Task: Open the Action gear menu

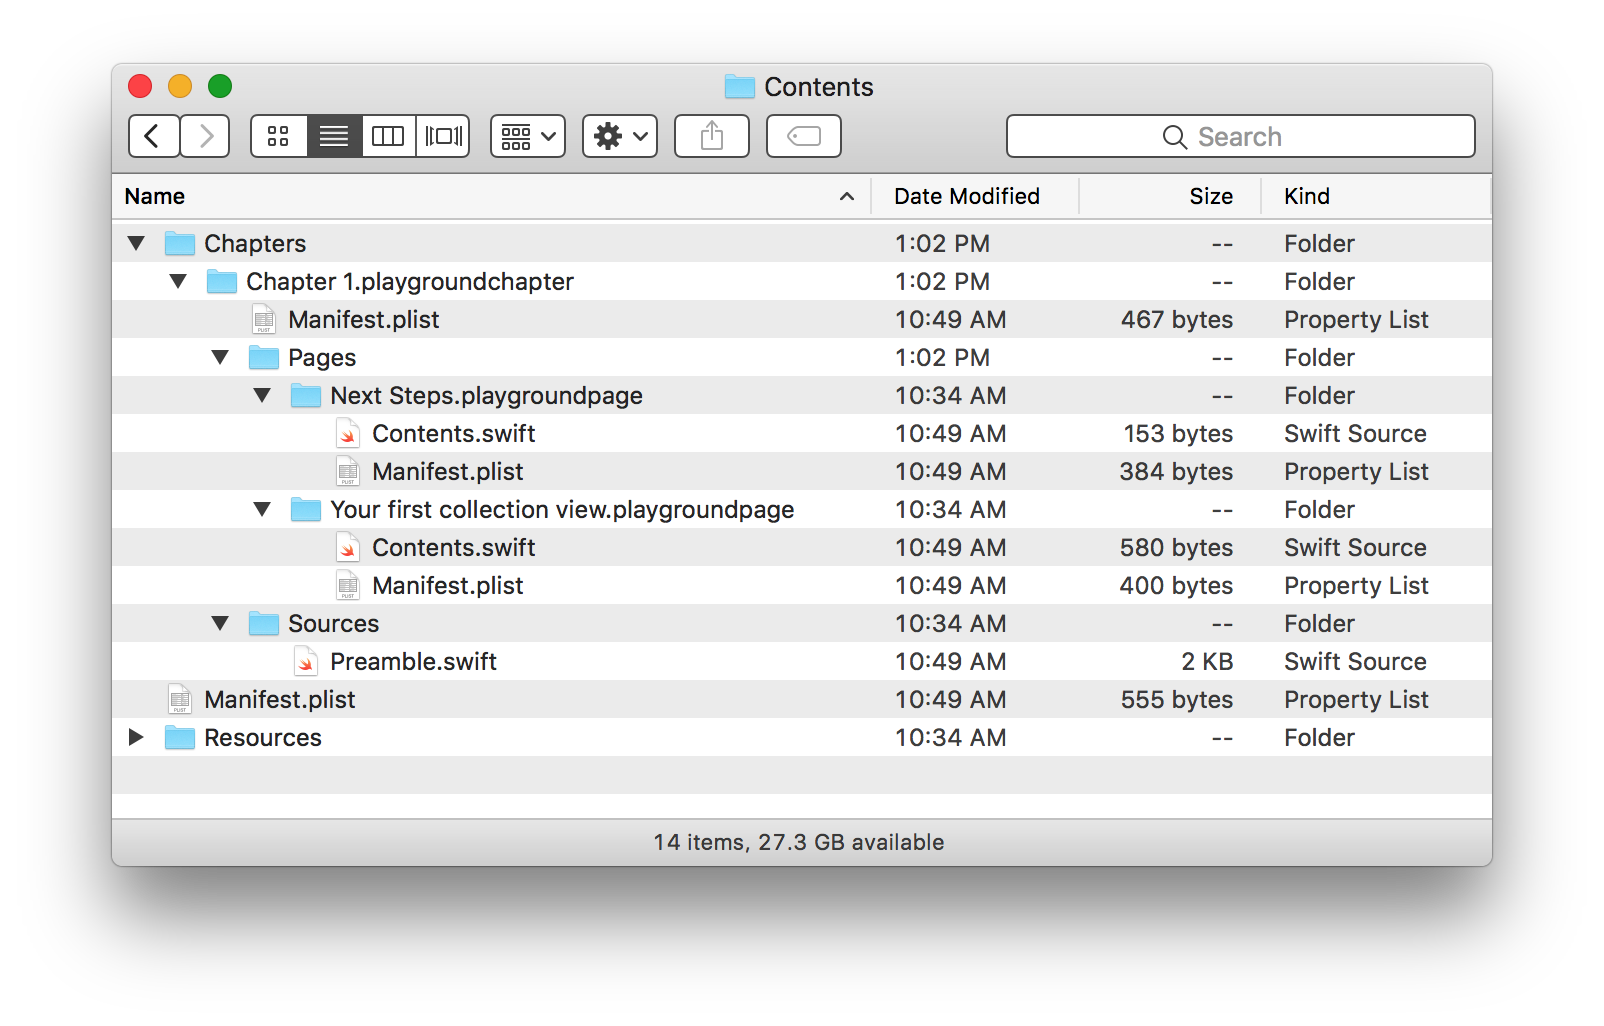Action: click(x=619, y=136)
